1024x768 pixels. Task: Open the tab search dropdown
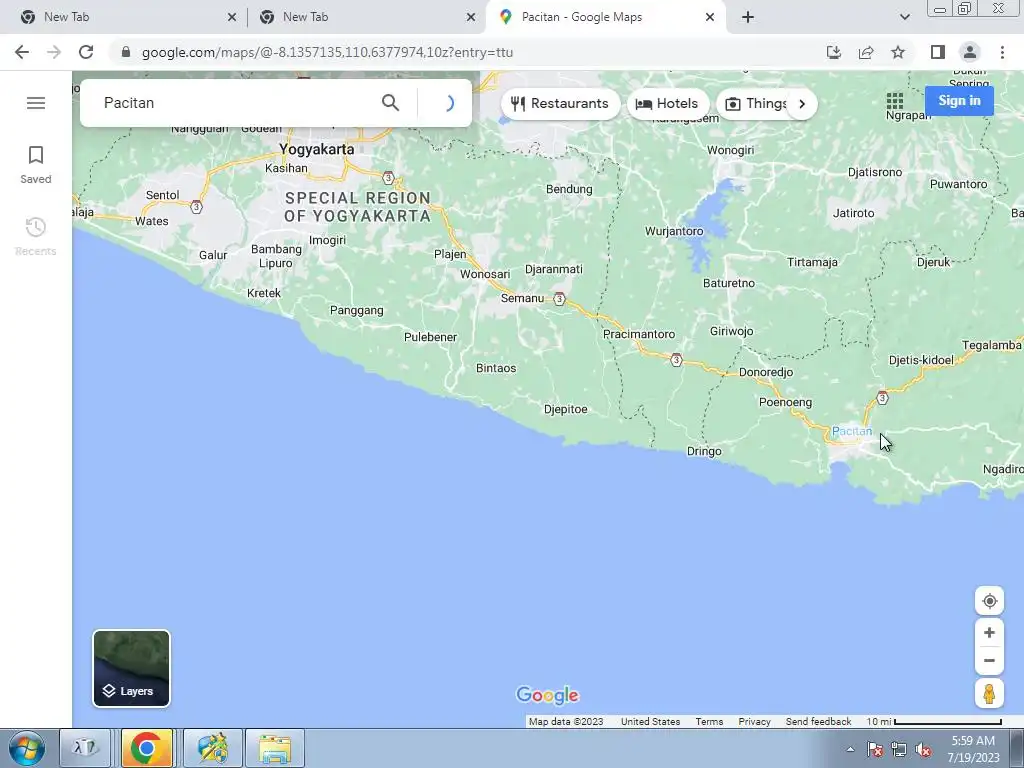[904, 17]
